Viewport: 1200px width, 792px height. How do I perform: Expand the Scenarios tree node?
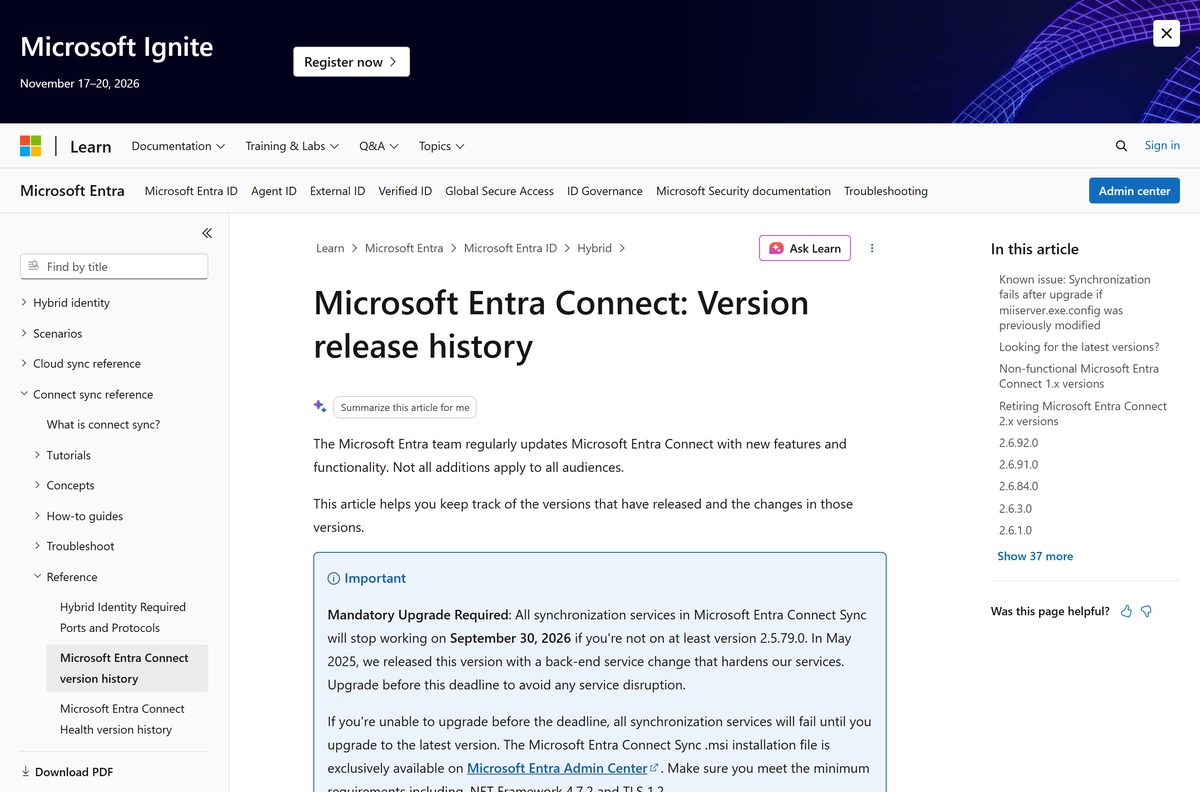pyautogui.click(x=25, y=333)
